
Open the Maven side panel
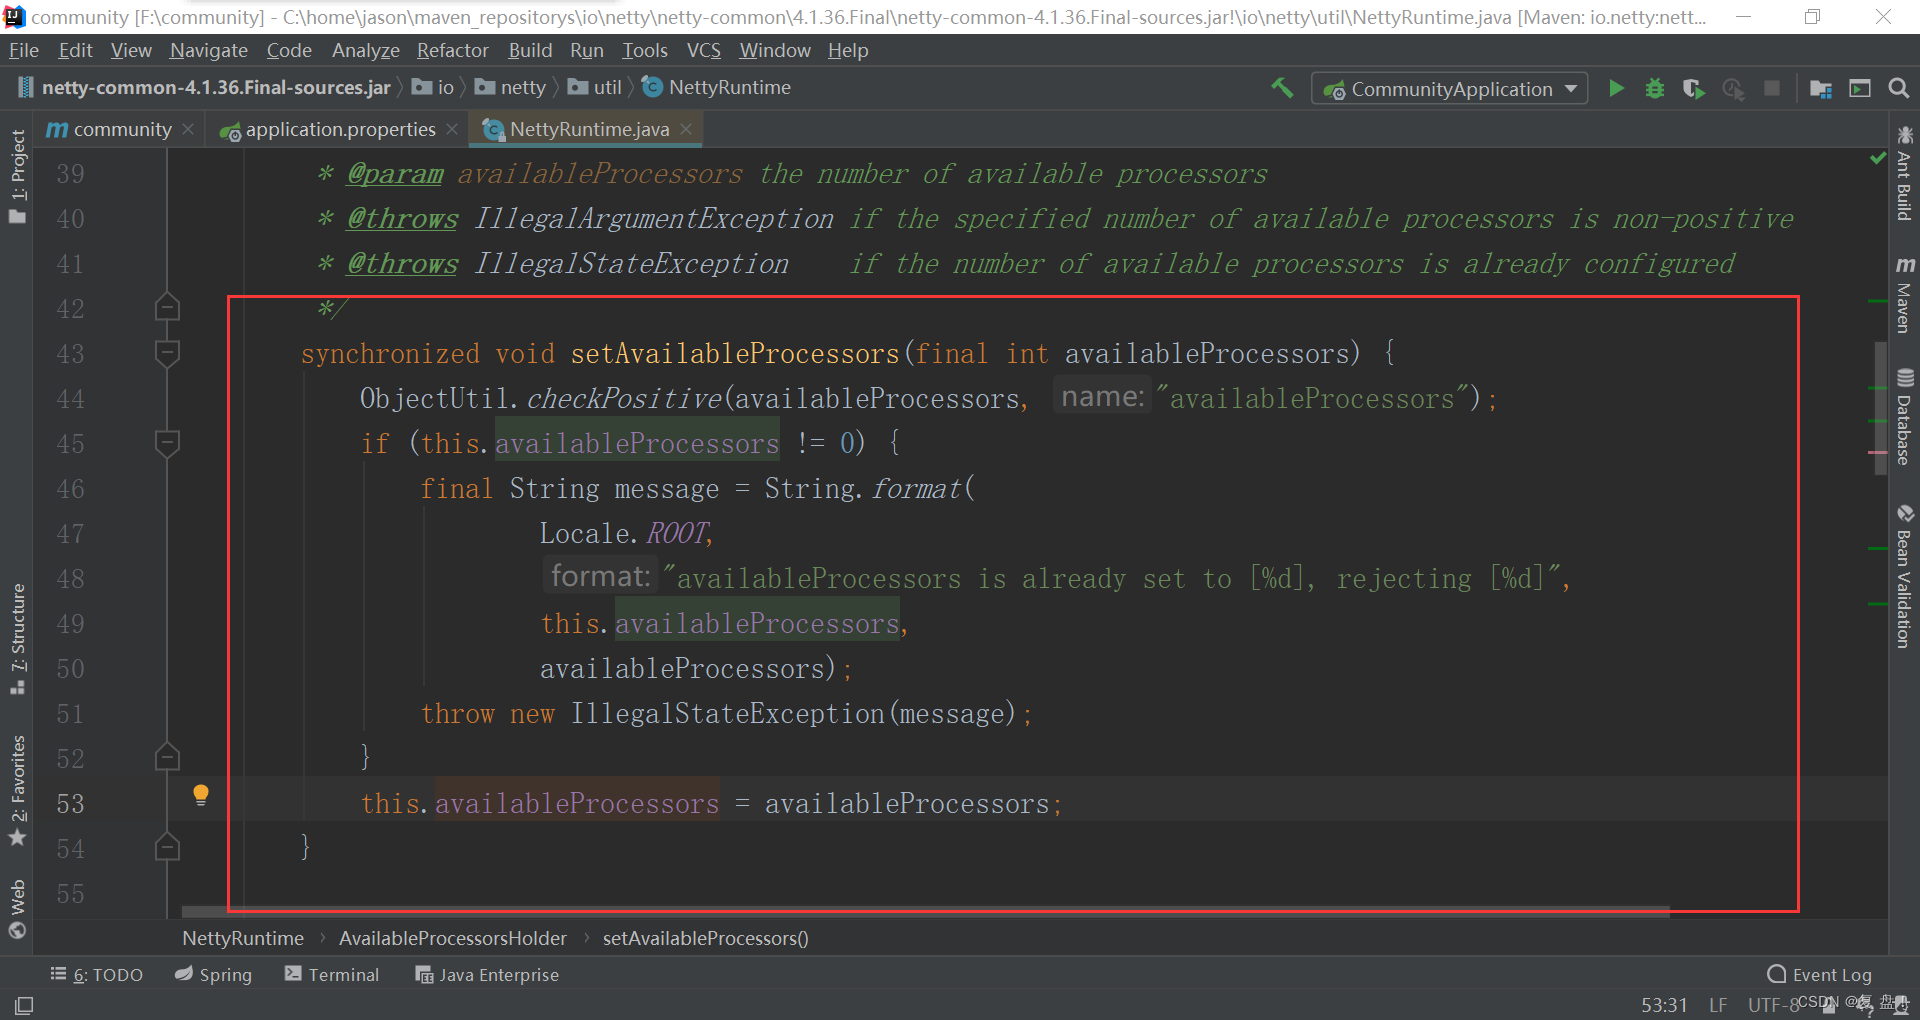(x=1904, y=295)
